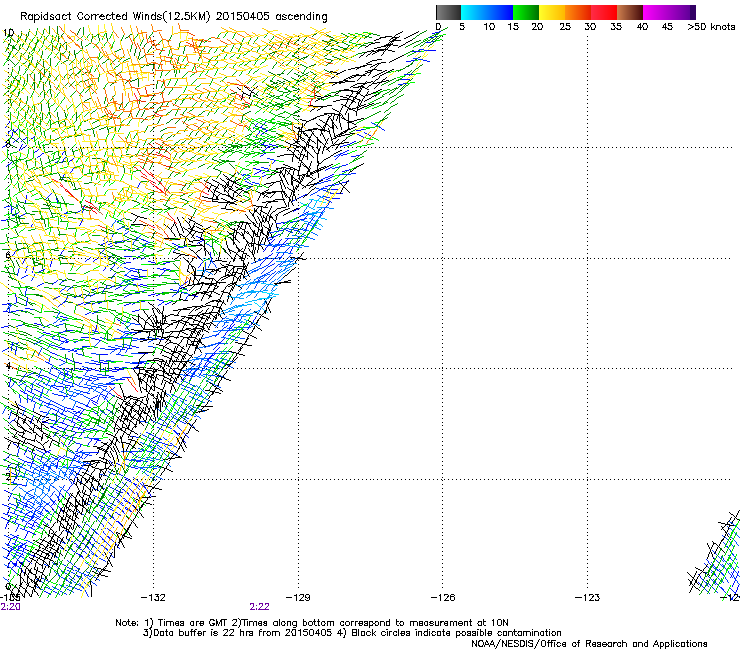Image resolution: width=740 pixels, height=650 pixels.
Task: Click the magenta 40-45 knots legend segment
Action: click(656, 12)
